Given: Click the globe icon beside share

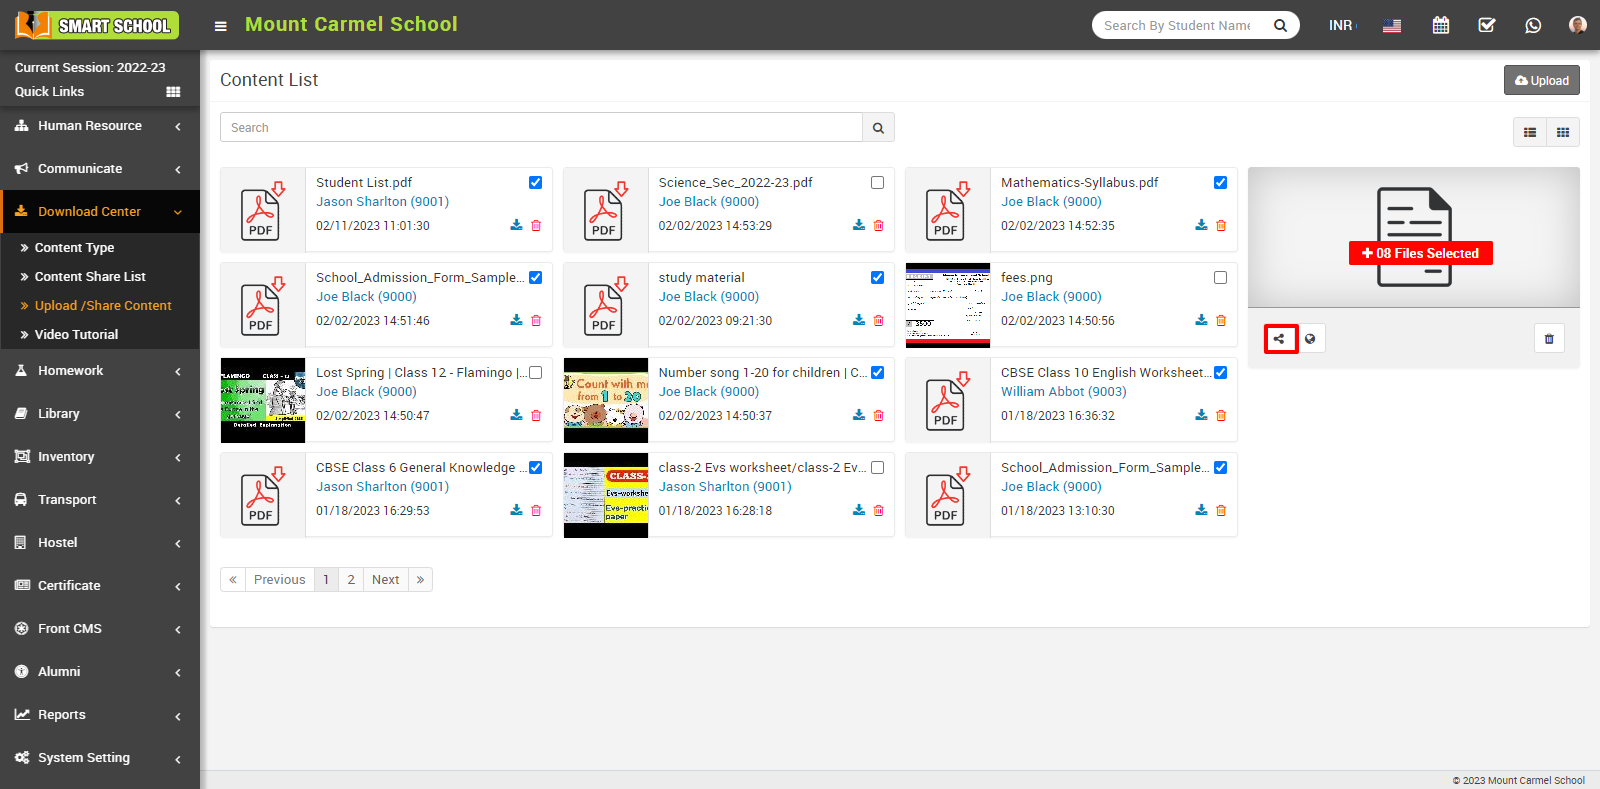Looking at the screenshot, I should (x=1310, y=339).
